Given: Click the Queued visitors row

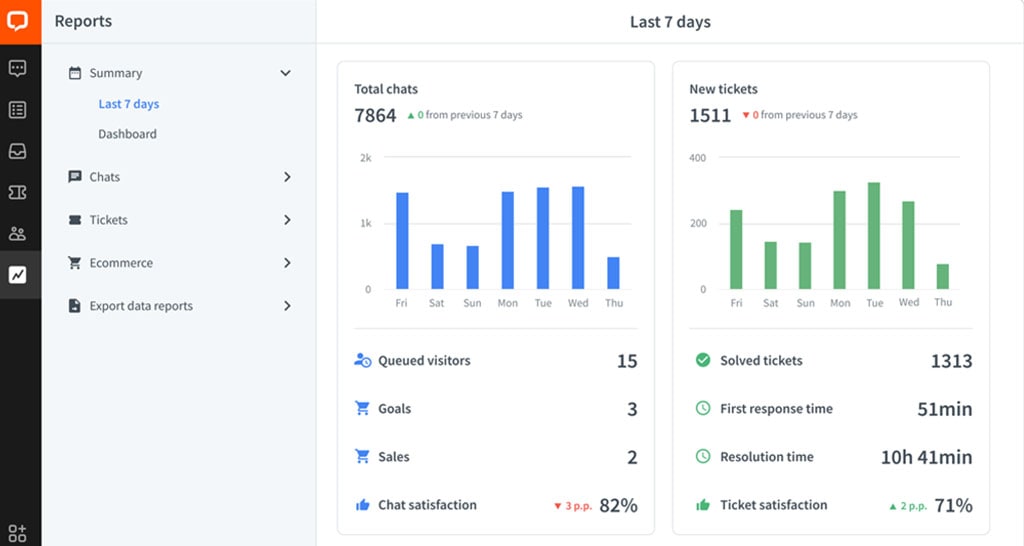Looking at the screenshot, I should [x=424, y=361].
